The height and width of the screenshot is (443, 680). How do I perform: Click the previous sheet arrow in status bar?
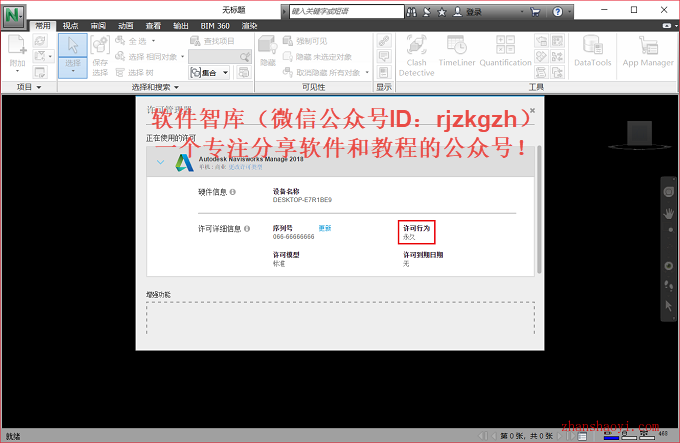[x=494, y=436]
